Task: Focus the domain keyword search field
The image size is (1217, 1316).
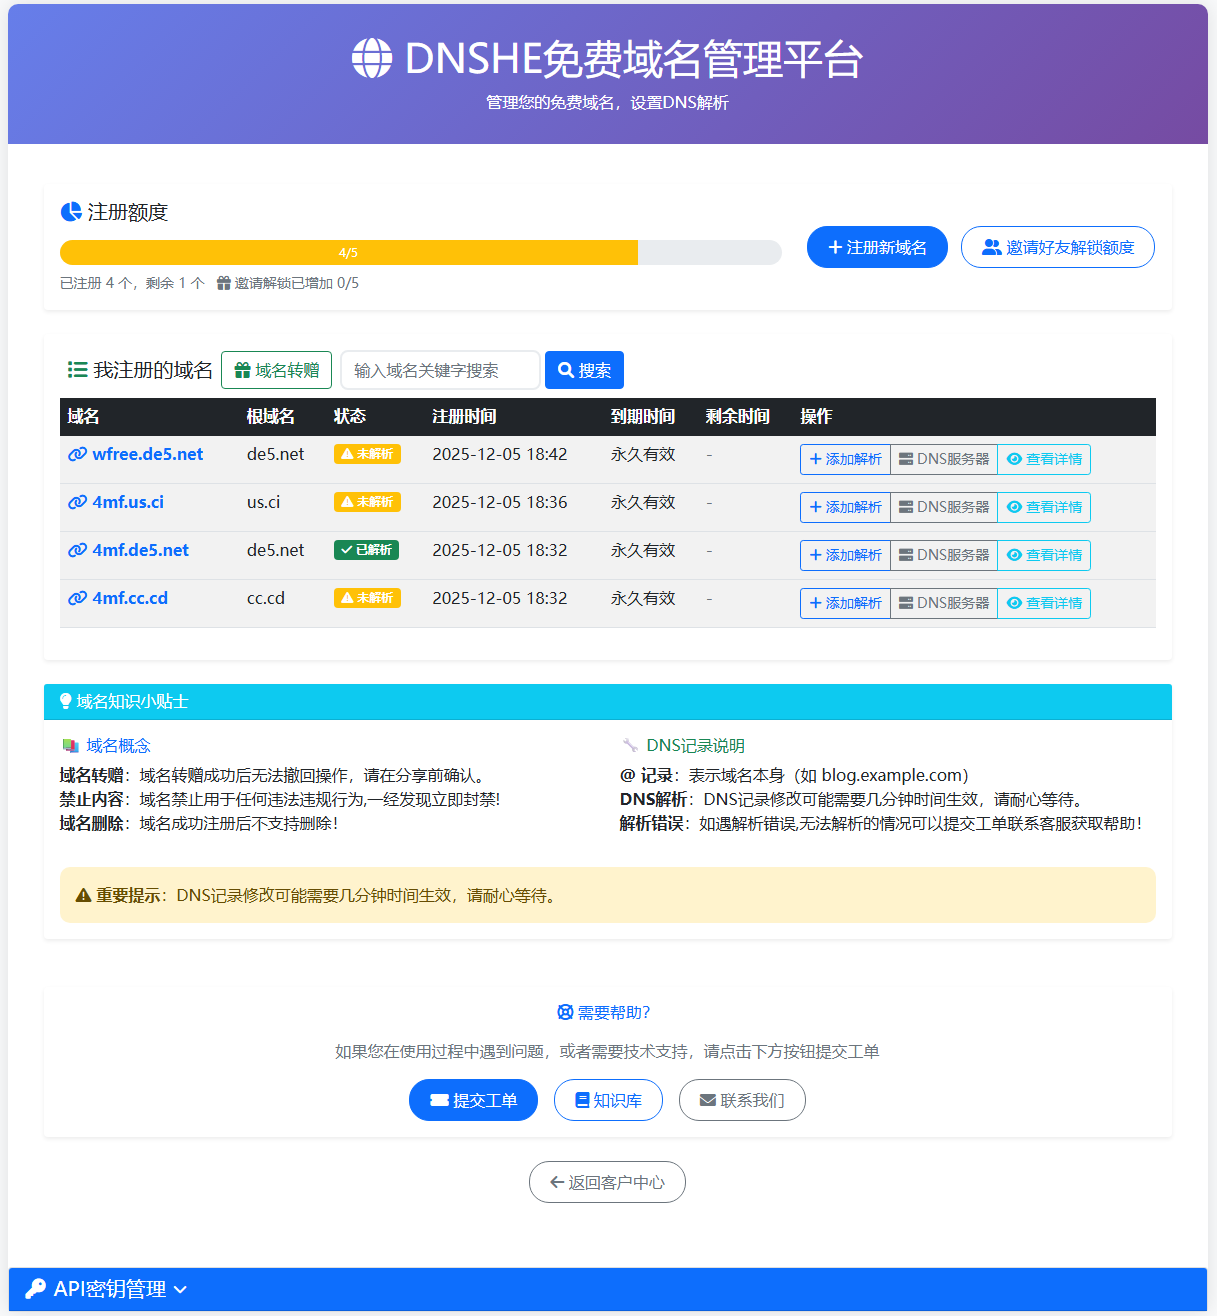Action: [x=440, y=370]
